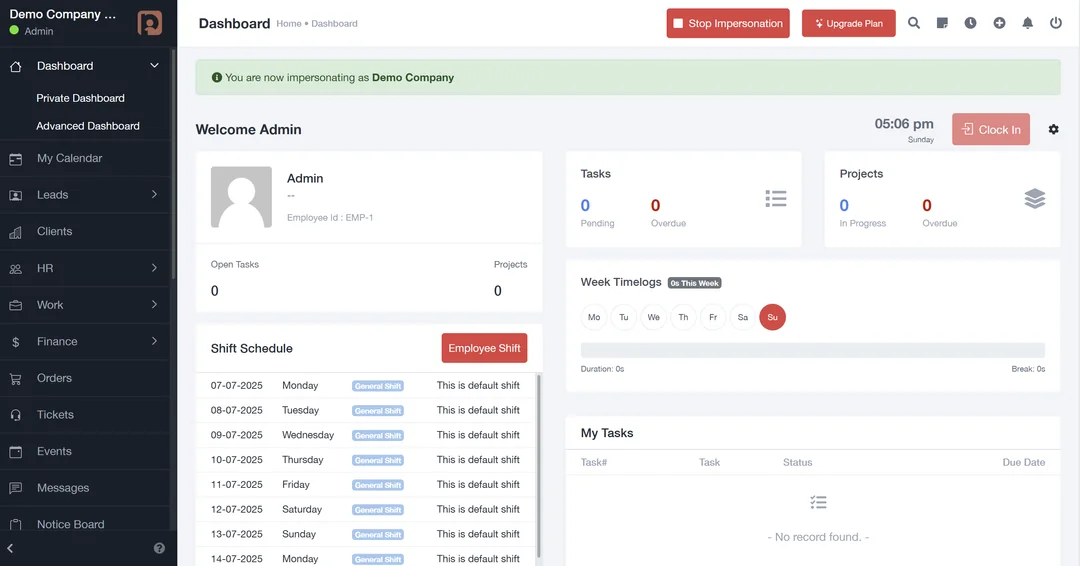The height and width of the screenshot is (566, 1080).
Task: Click the Admin profile avatar
Action: (x=241, y=197)
